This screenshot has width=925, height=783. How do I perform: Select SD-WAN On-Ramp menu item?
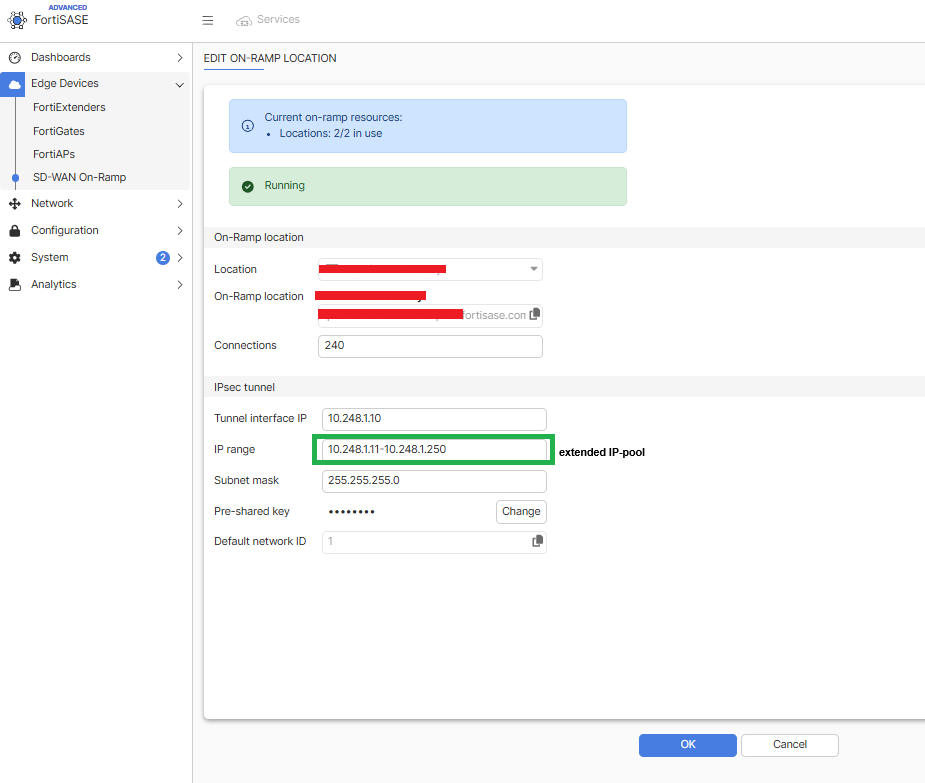click(79, 177)
